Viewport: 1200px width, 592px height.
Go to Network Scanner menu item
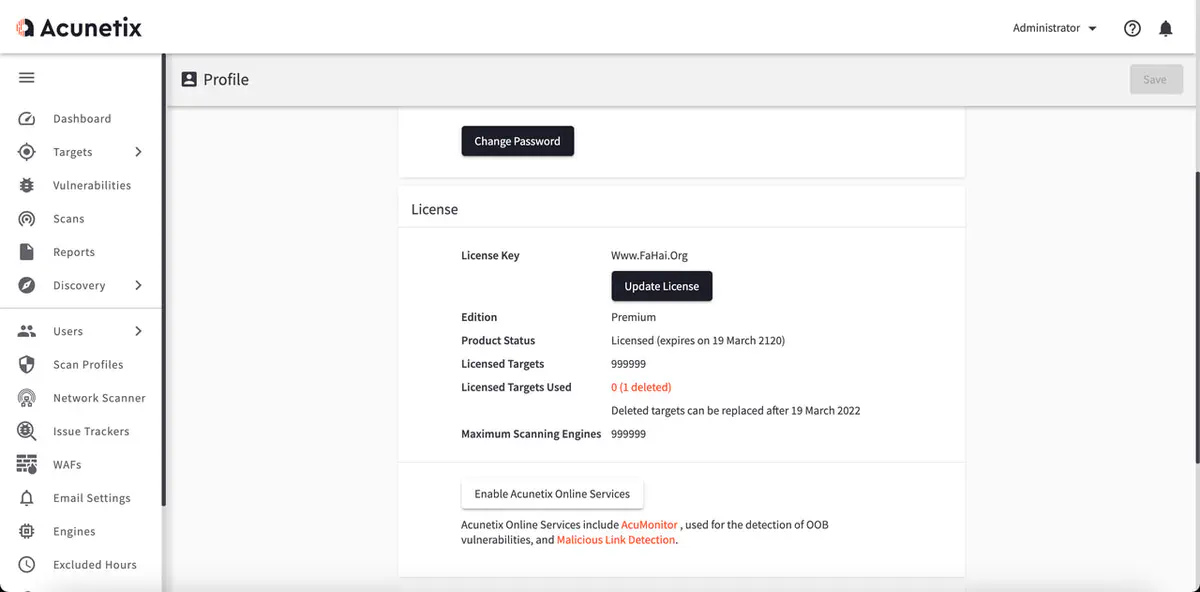tap(99, 398)
